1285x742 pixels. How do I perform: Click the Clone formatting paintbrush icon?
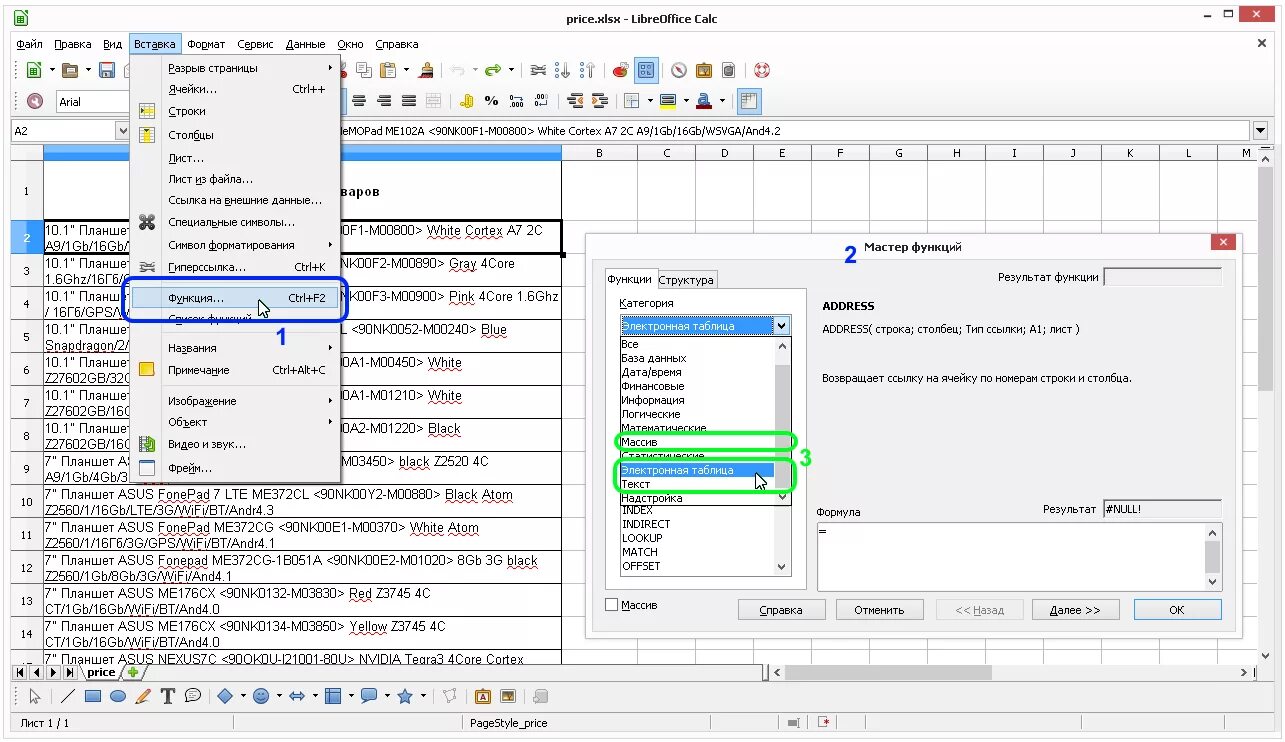pyautogui.click(x=427, y=70)
